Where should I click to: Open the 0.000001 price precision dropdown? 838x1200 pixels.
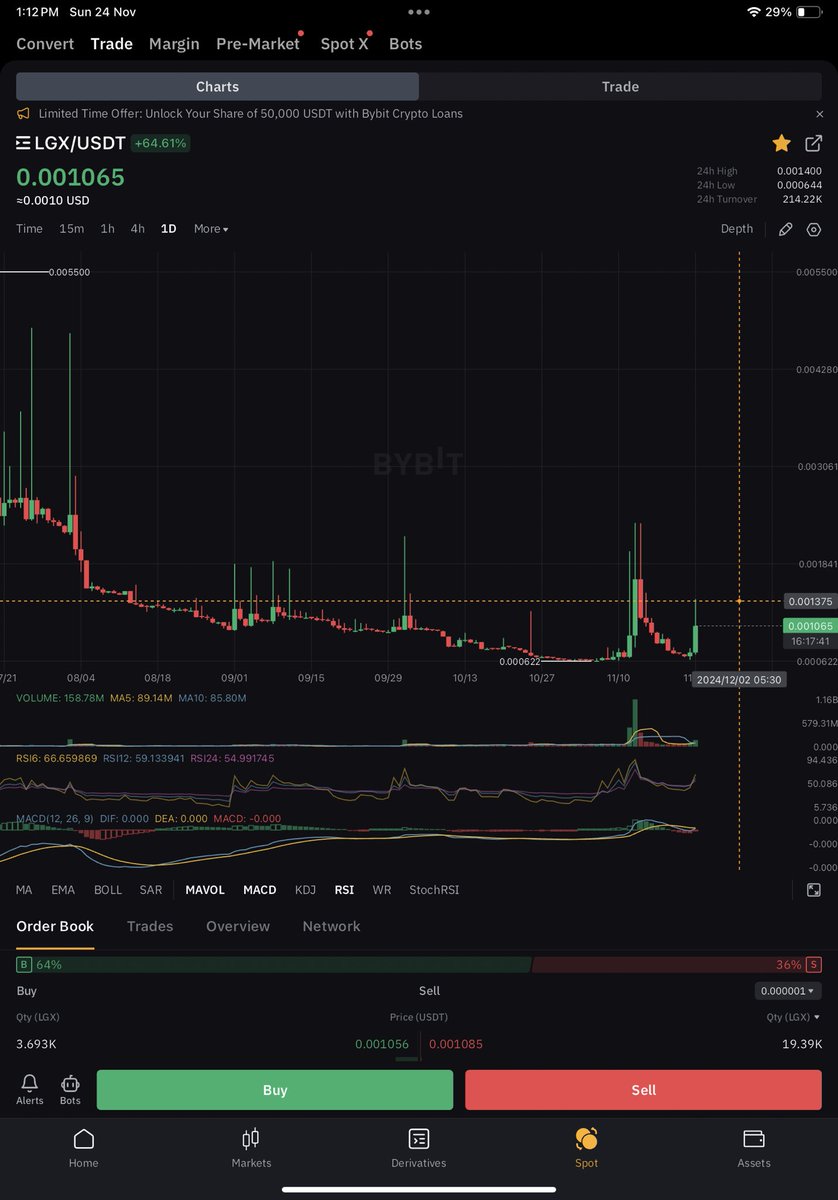point(788,991)
